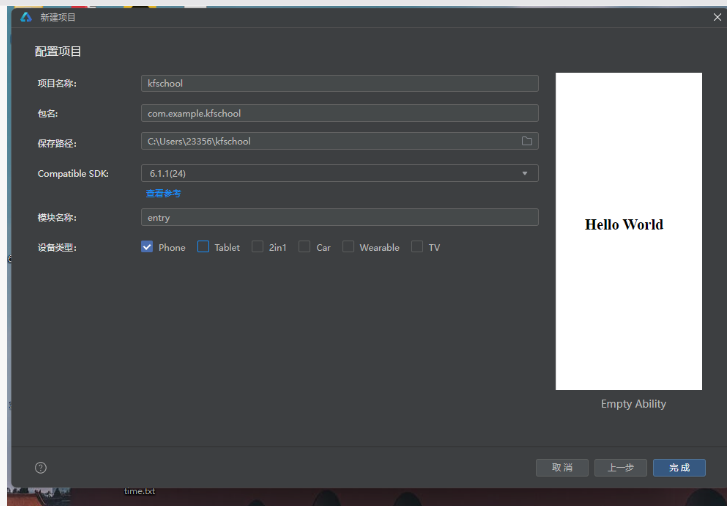Viewport: 727px width, 506px height.
Task: Uncheck the Phone device type
Action: click(147, 247)
